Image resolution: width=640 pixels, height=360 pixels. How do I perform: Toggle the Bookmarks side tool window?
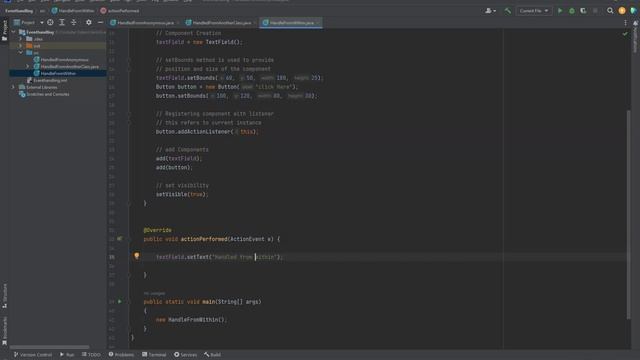pos(4,331)
